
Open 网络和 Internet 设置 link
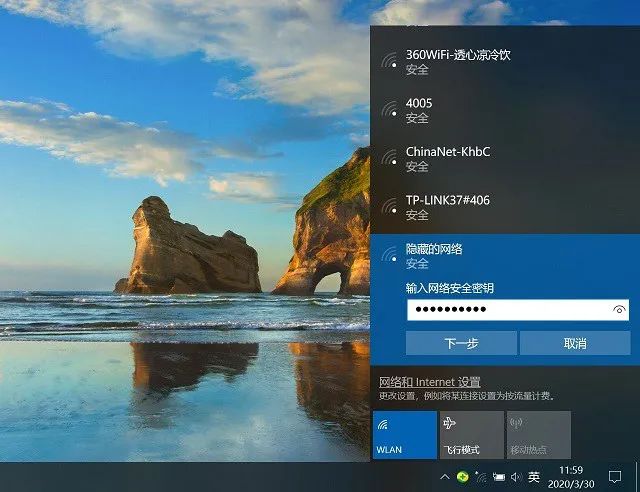click(429, 382)
